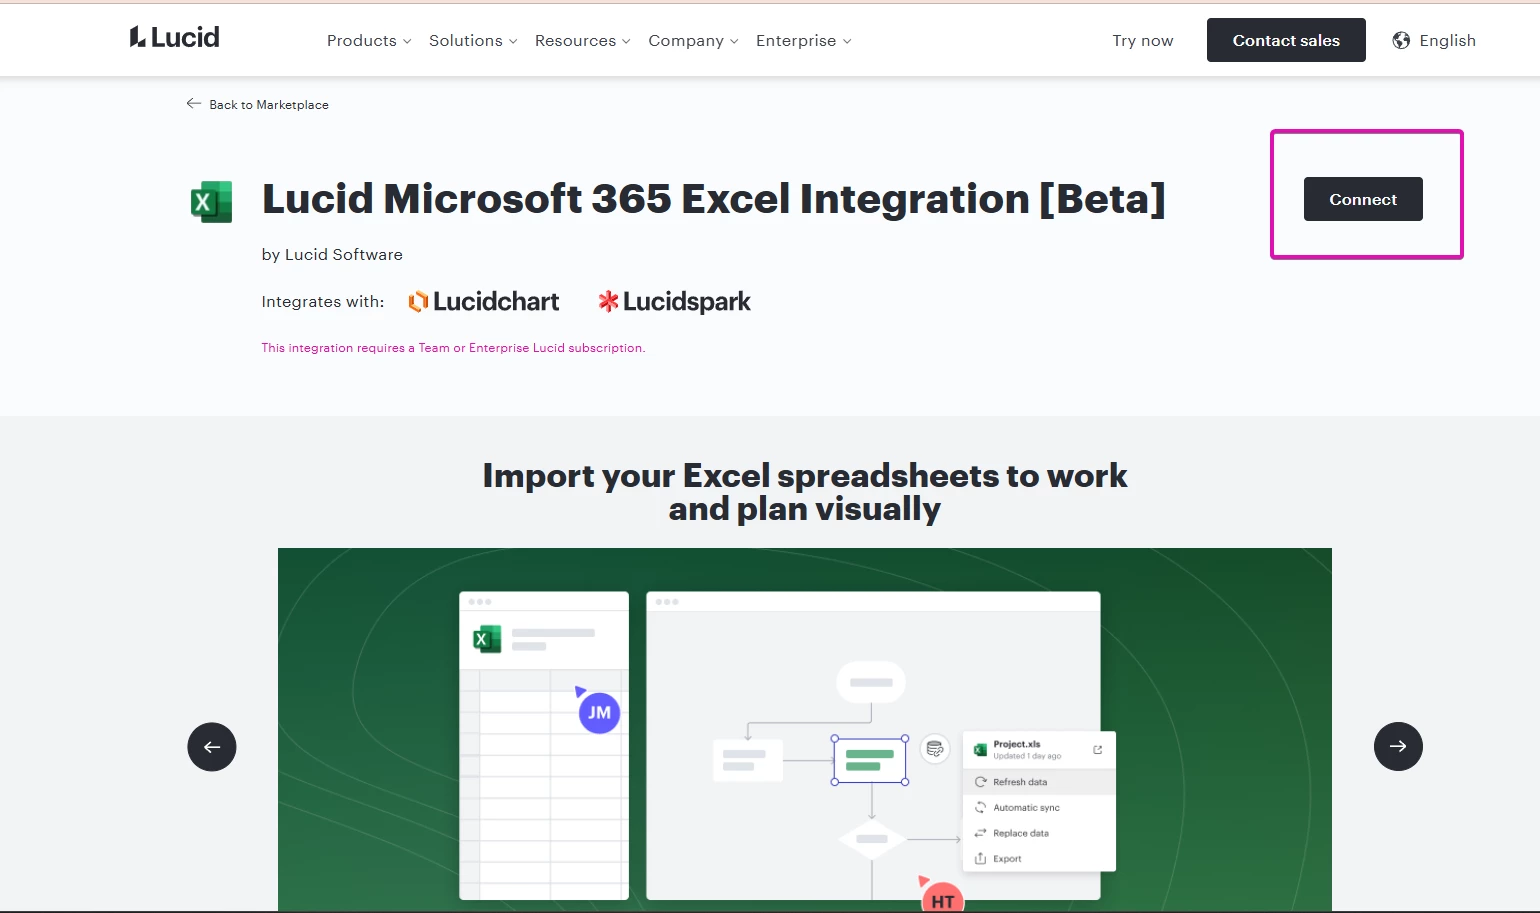This screenshot has width=1540, height=913.
Task: Click the Project.xls file name
Action: pyautogui.click(x=1016, y=744)
